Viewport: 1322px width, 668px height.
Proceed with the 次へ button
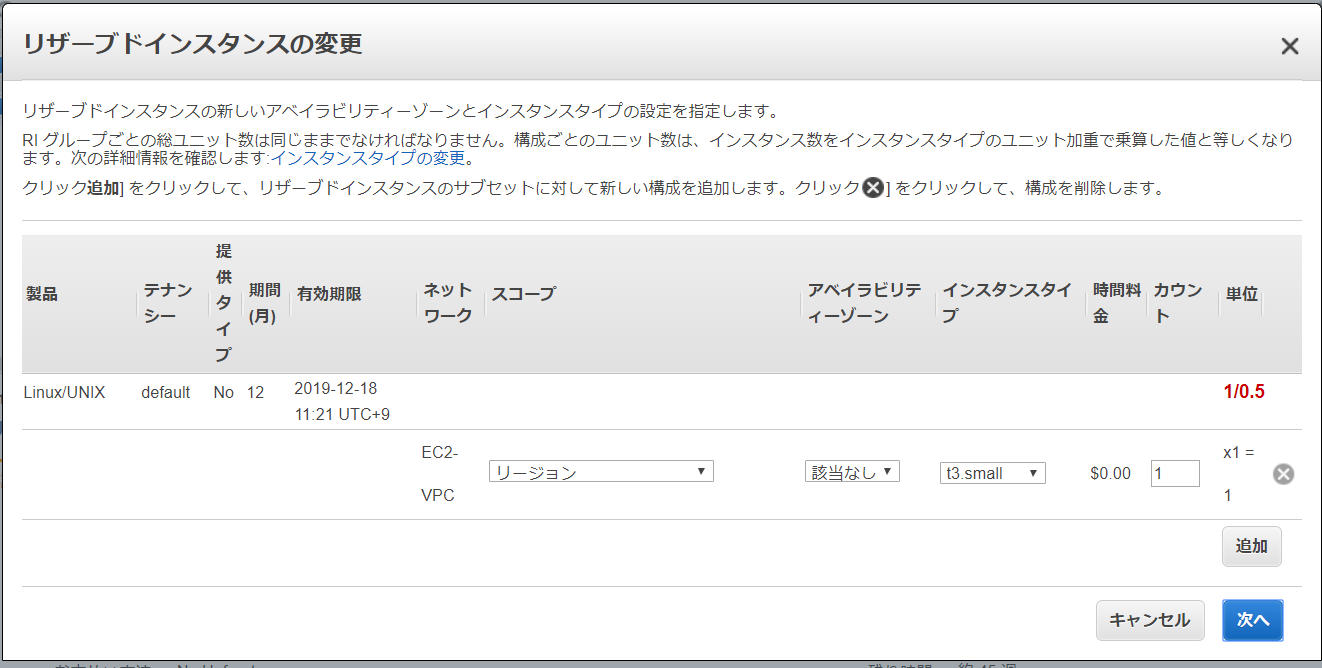1252,620
